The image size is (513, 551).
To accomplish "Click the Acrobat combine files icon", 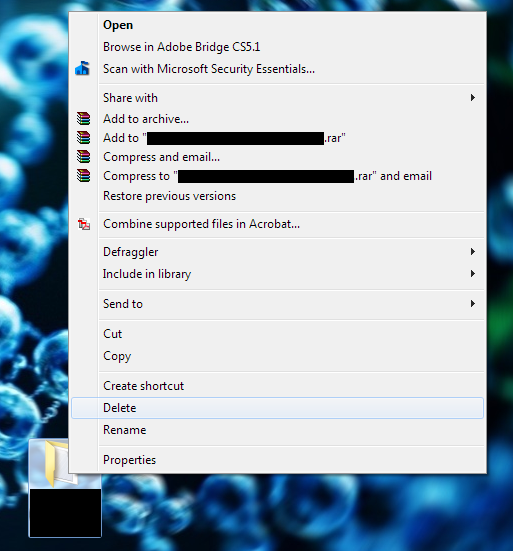I will (x=84, y=224).
